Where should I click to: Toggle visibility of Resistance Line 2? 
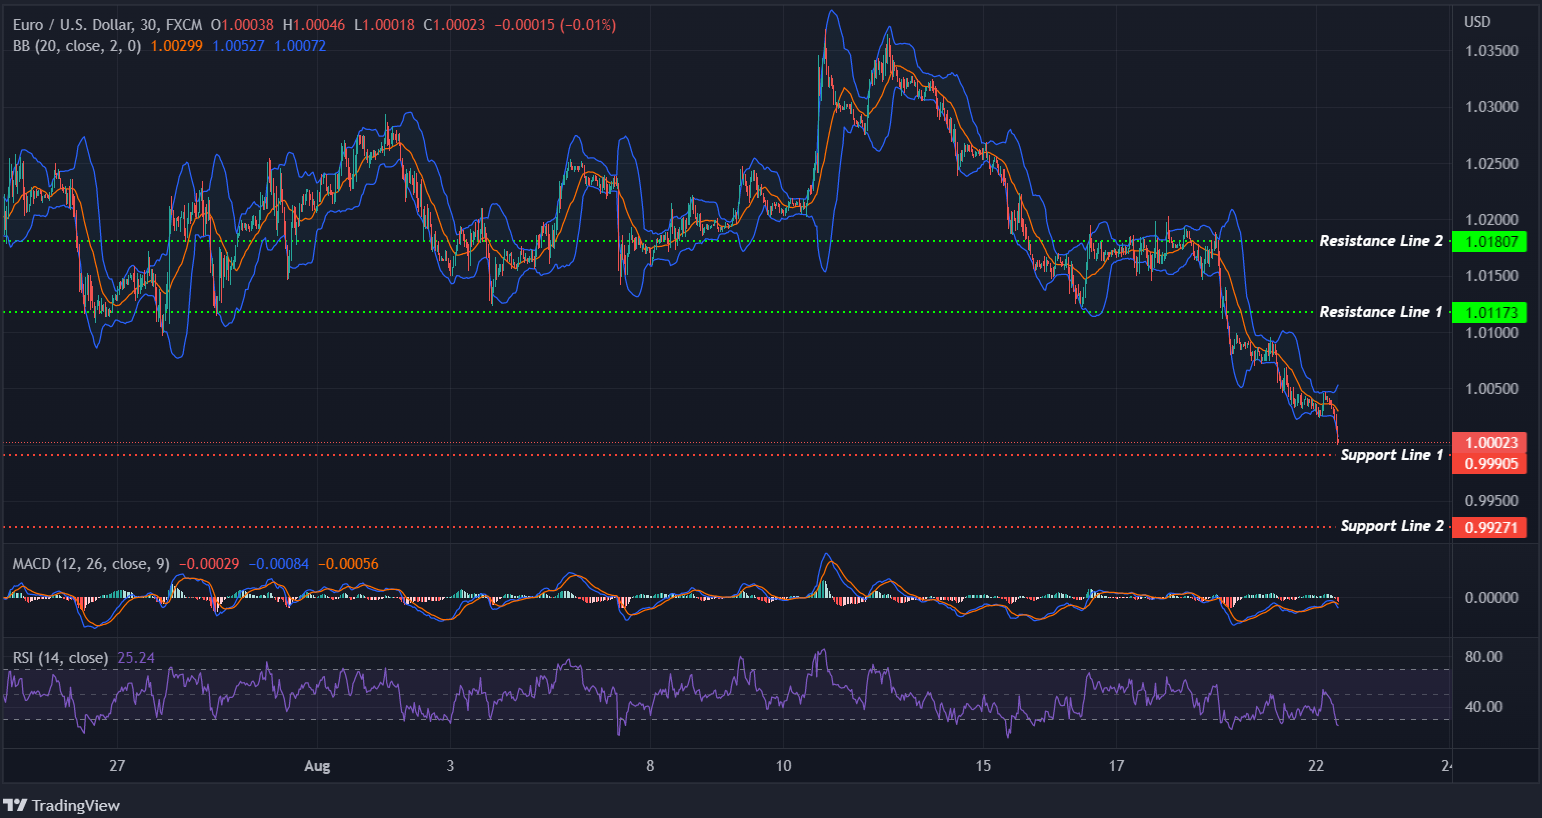[x=1381, y=240]
